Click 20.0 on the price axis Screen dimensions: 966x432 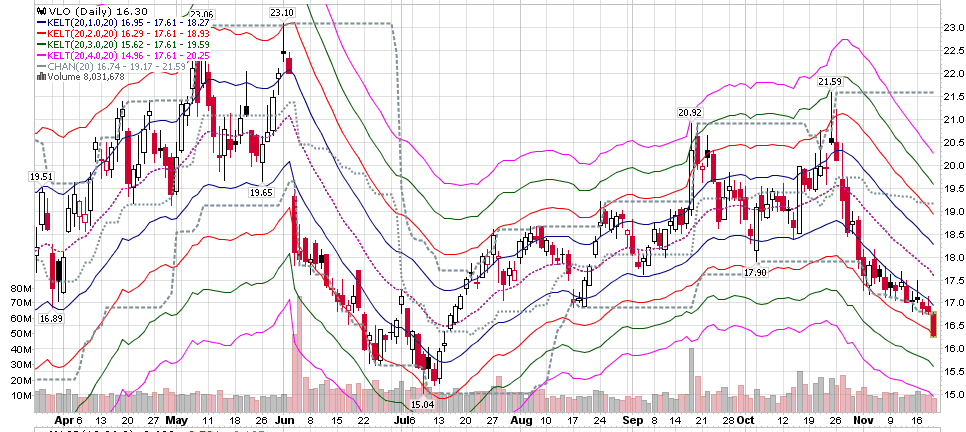[954, 165]
